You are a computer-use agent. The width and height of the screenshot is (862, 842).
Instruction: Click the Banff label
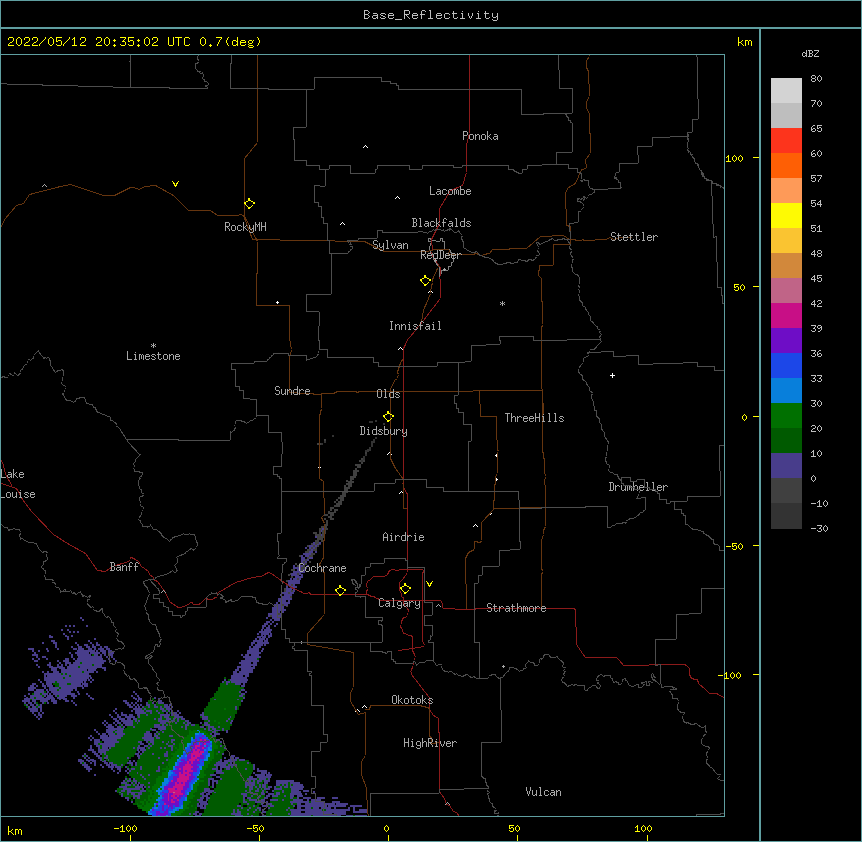(x=124, y=567)
